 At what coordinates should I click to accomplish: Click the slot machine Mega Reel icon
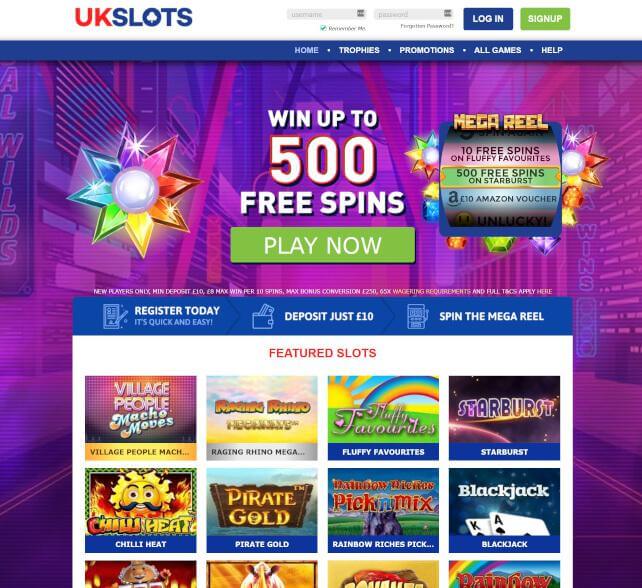(418, 316)
